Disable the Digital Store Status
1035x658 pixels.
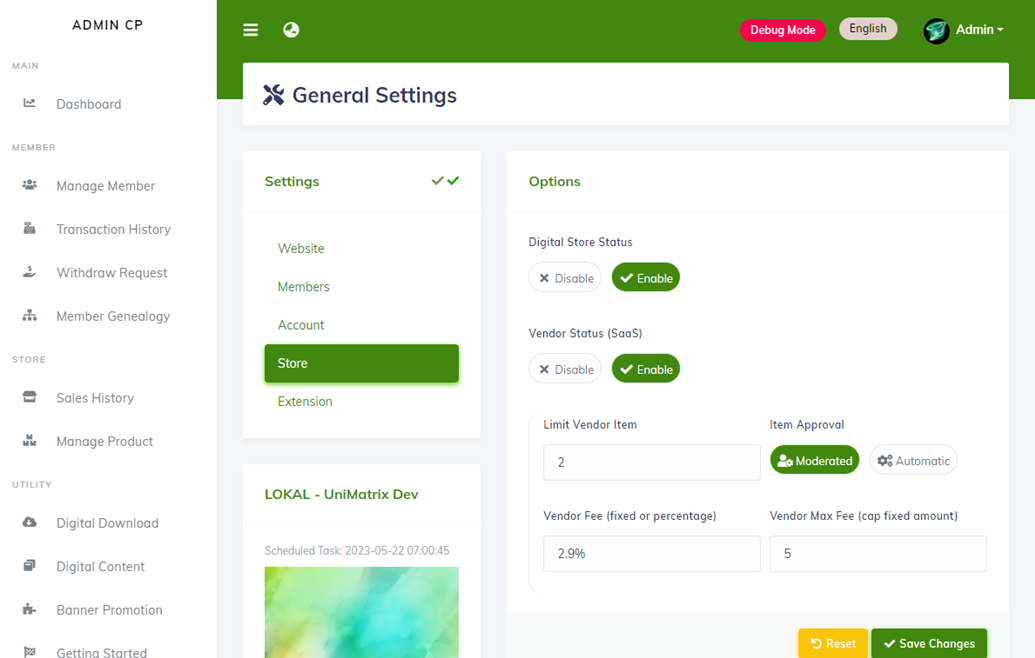click(x=565, y=278)
